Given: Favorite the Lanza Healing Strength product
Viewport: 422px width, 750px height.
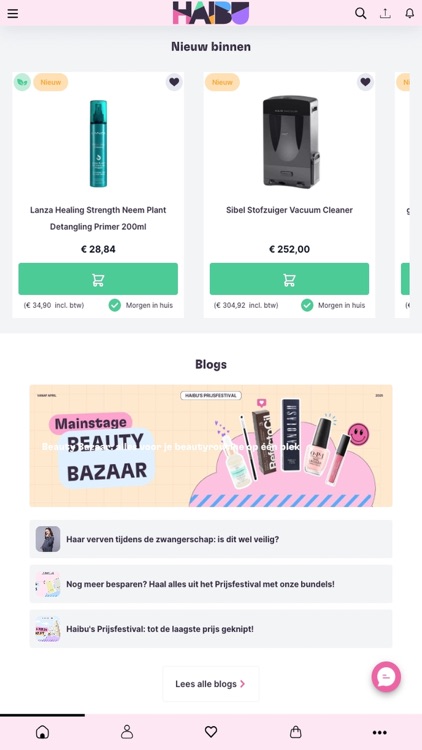Looking at the screenshot, I should click(174, 82).
